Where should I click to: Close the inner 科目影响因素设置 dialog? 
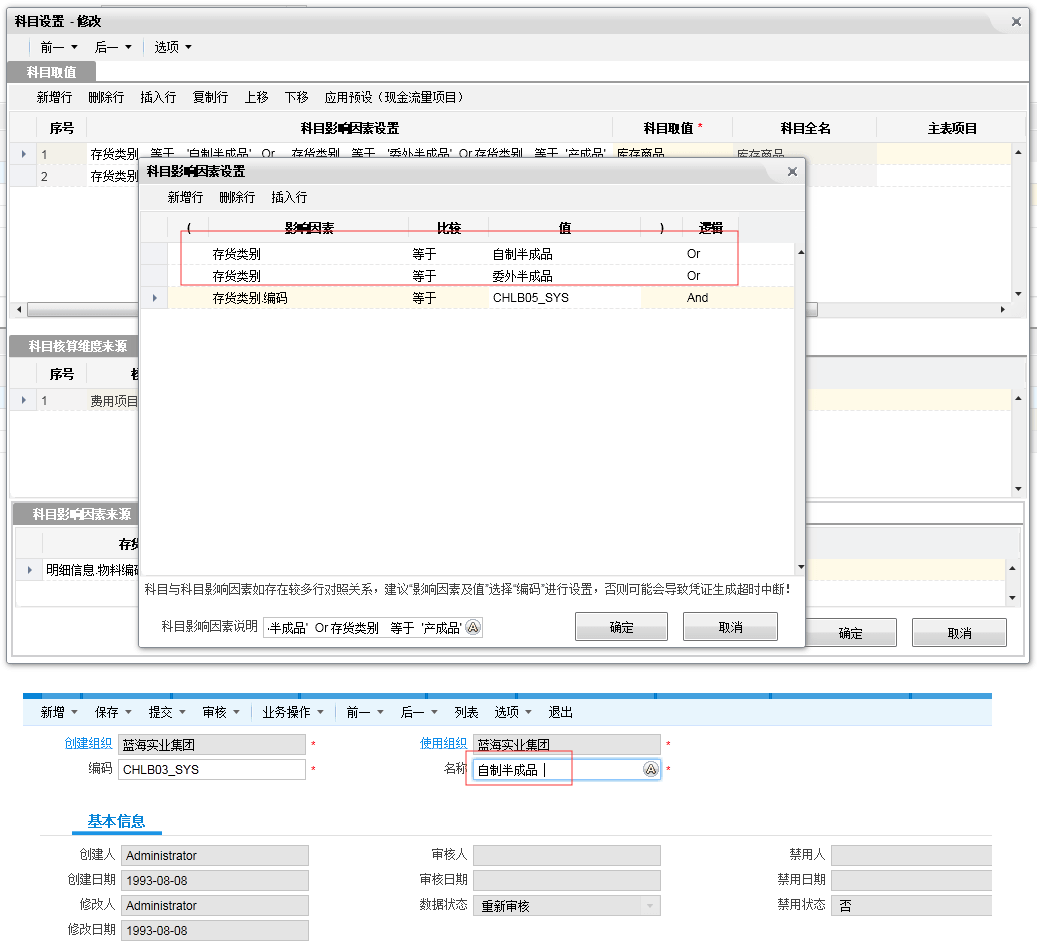click(792, 171)
